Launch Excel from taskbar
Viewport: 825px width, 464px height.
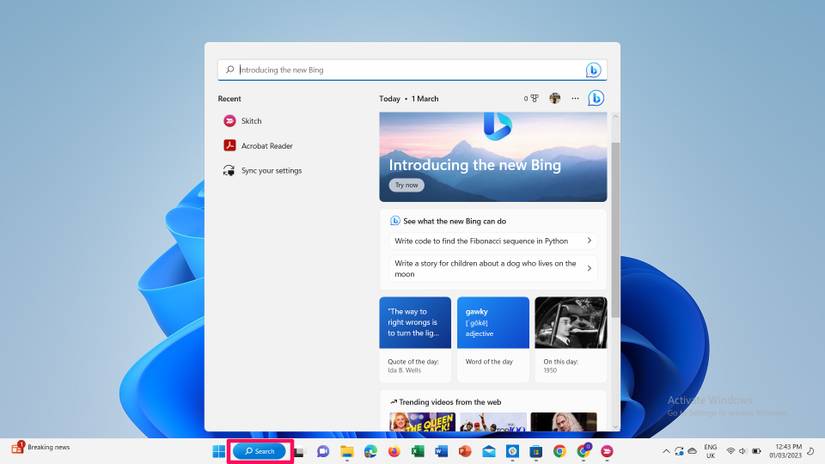(x=418, y=451)
